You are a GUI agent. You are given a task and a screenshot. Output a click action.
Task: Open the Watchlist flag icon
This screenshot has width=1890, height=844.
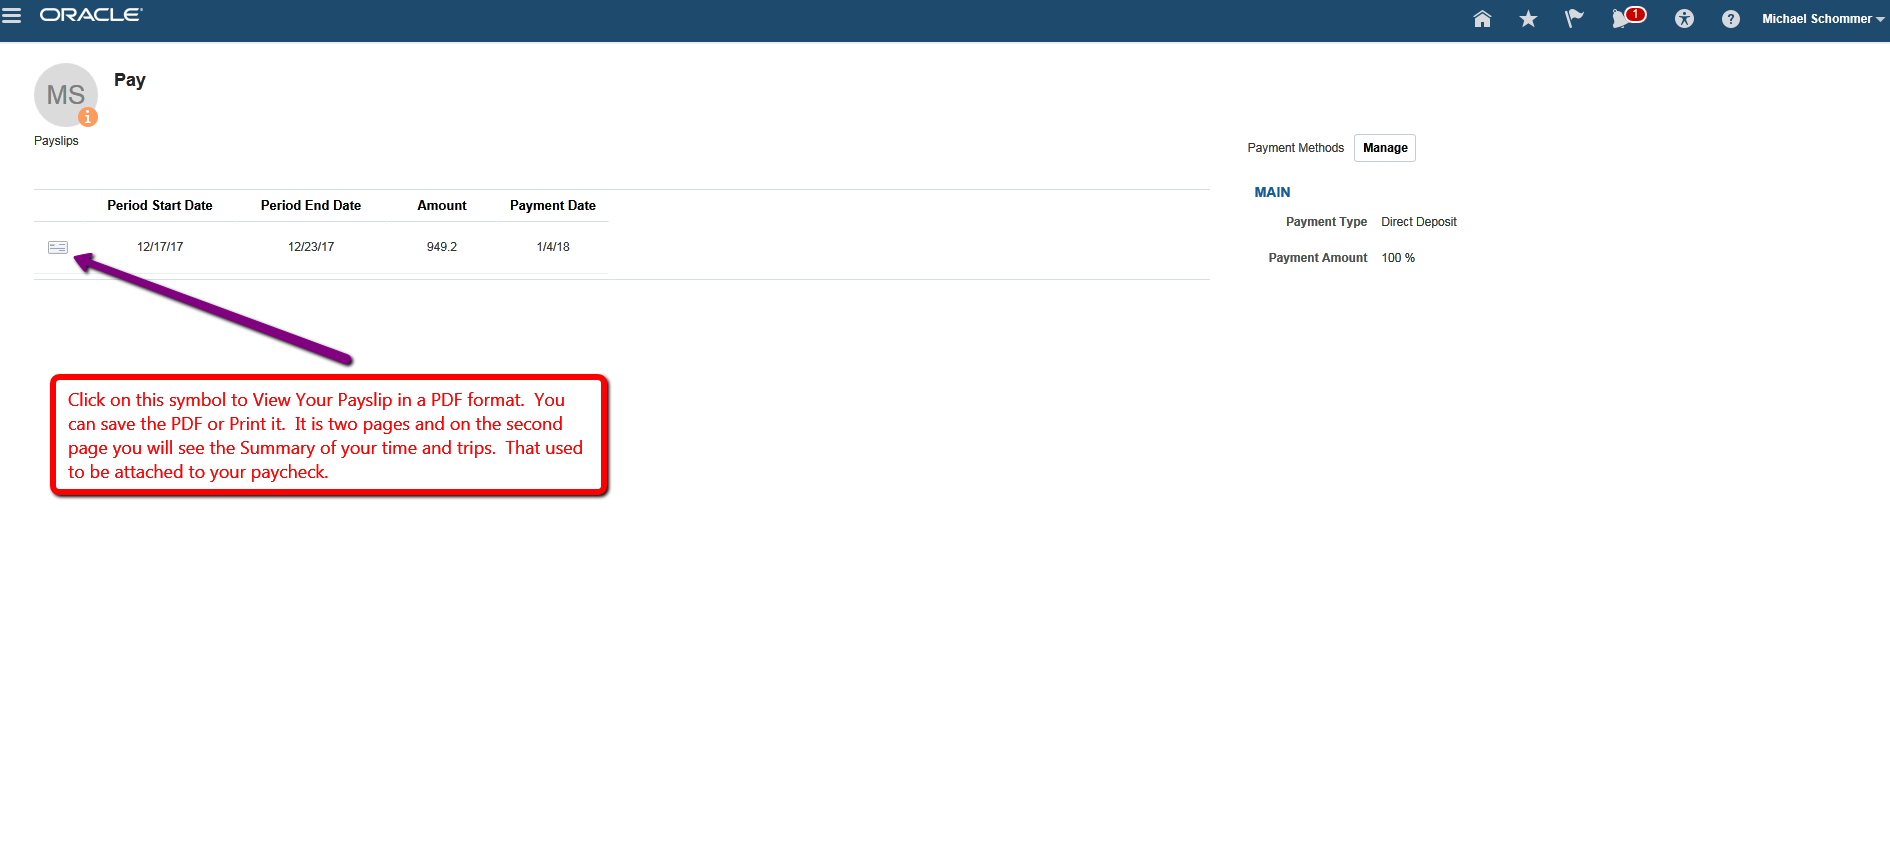pyautogui.click(x=1574, y=19)
